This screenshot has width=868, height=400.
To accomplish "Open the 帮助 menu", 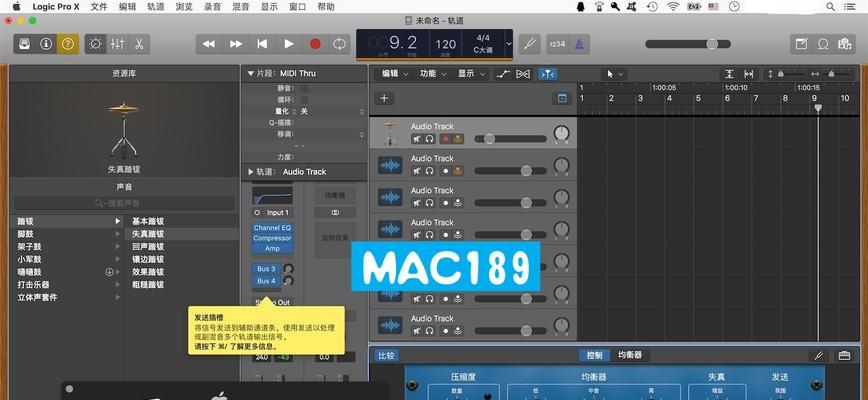I will point(326,7).
